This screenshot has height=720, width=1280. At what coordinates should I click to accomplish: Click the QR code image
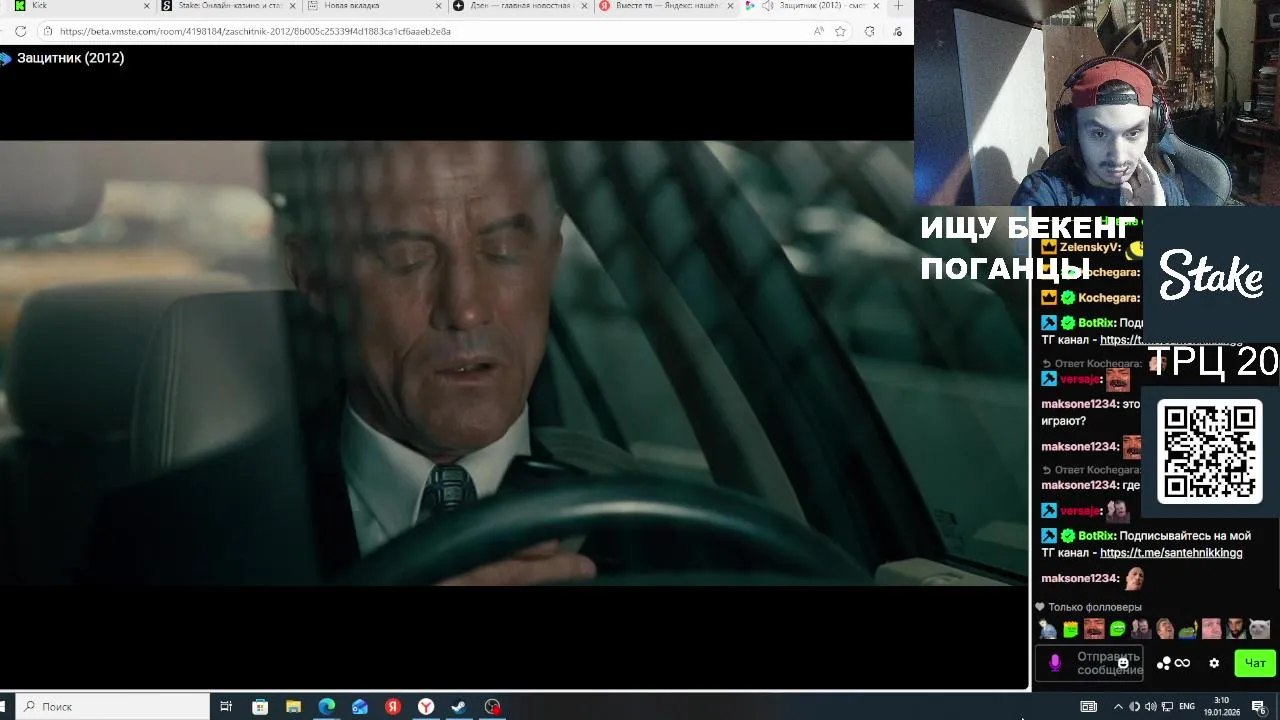[x=1210, y=451]
